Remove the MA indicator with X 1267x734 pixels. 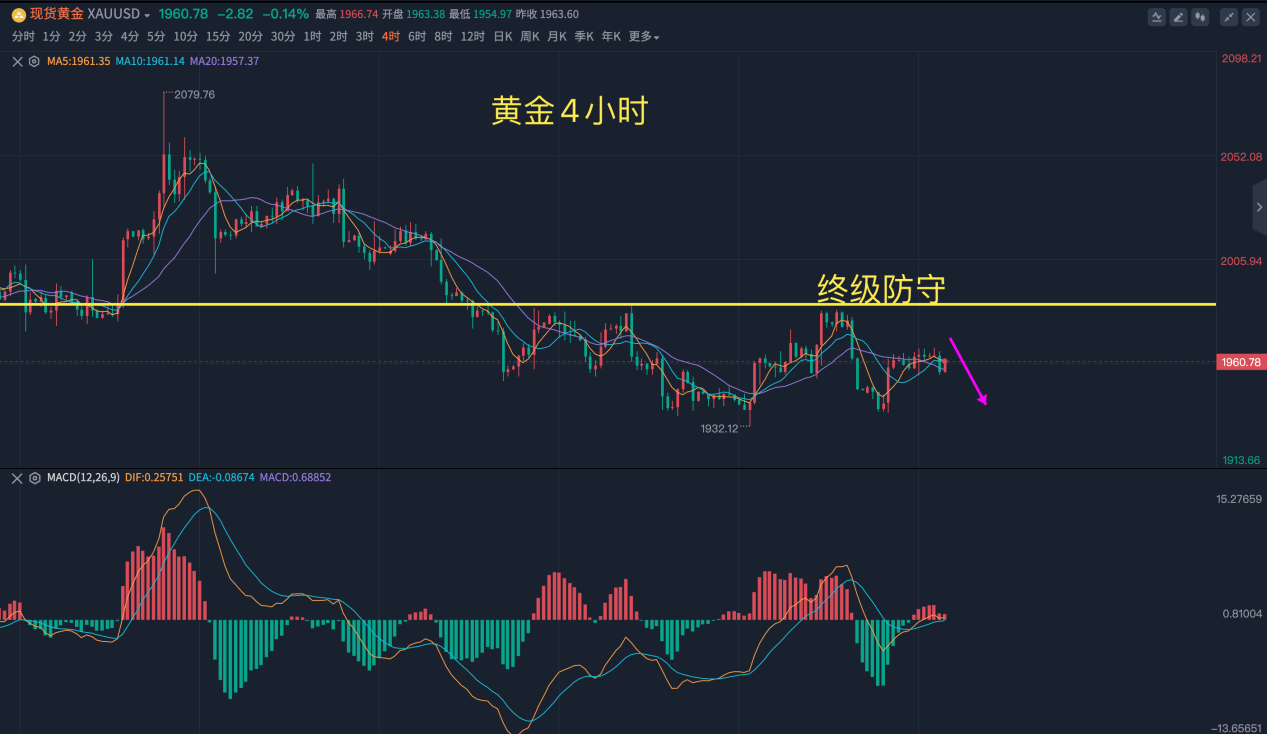click(17, 61)
